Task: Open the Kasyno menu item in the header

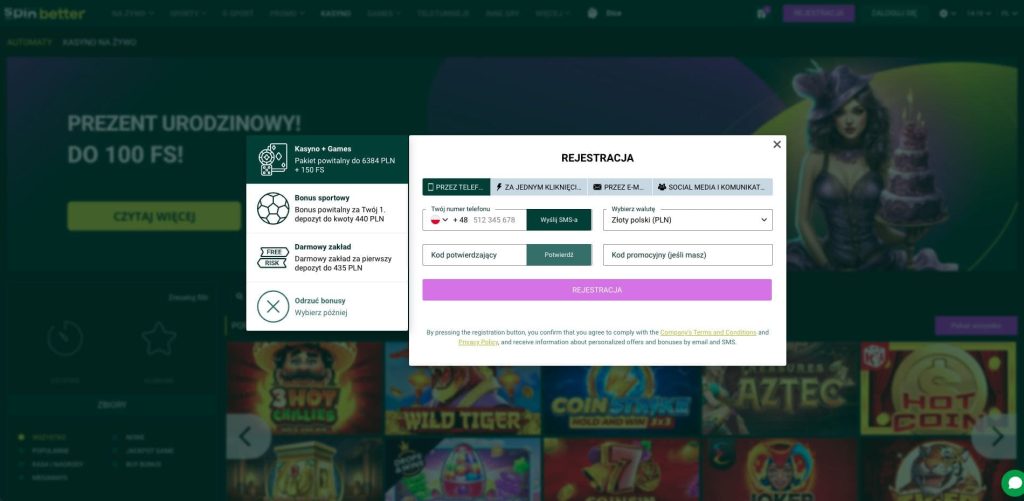Action: point(336,14)
